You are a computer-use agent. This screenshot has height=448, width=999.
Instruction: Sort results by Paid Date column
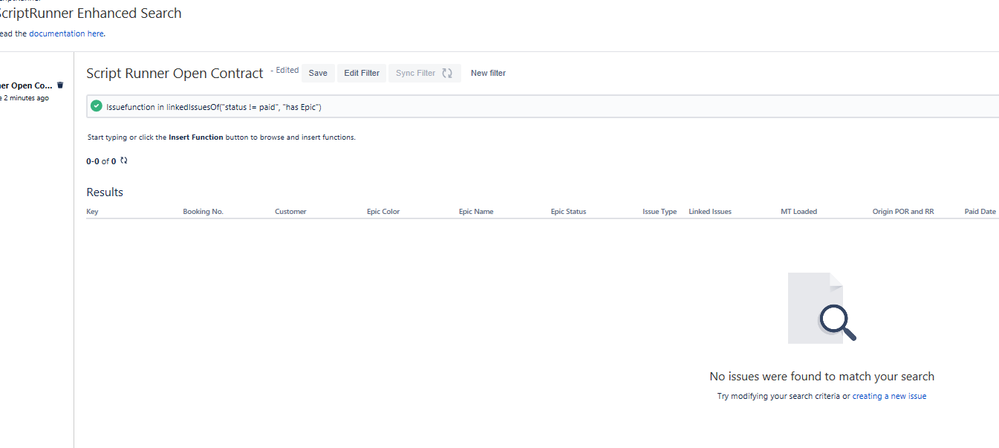pyautogui.click(x=980, y=212)
